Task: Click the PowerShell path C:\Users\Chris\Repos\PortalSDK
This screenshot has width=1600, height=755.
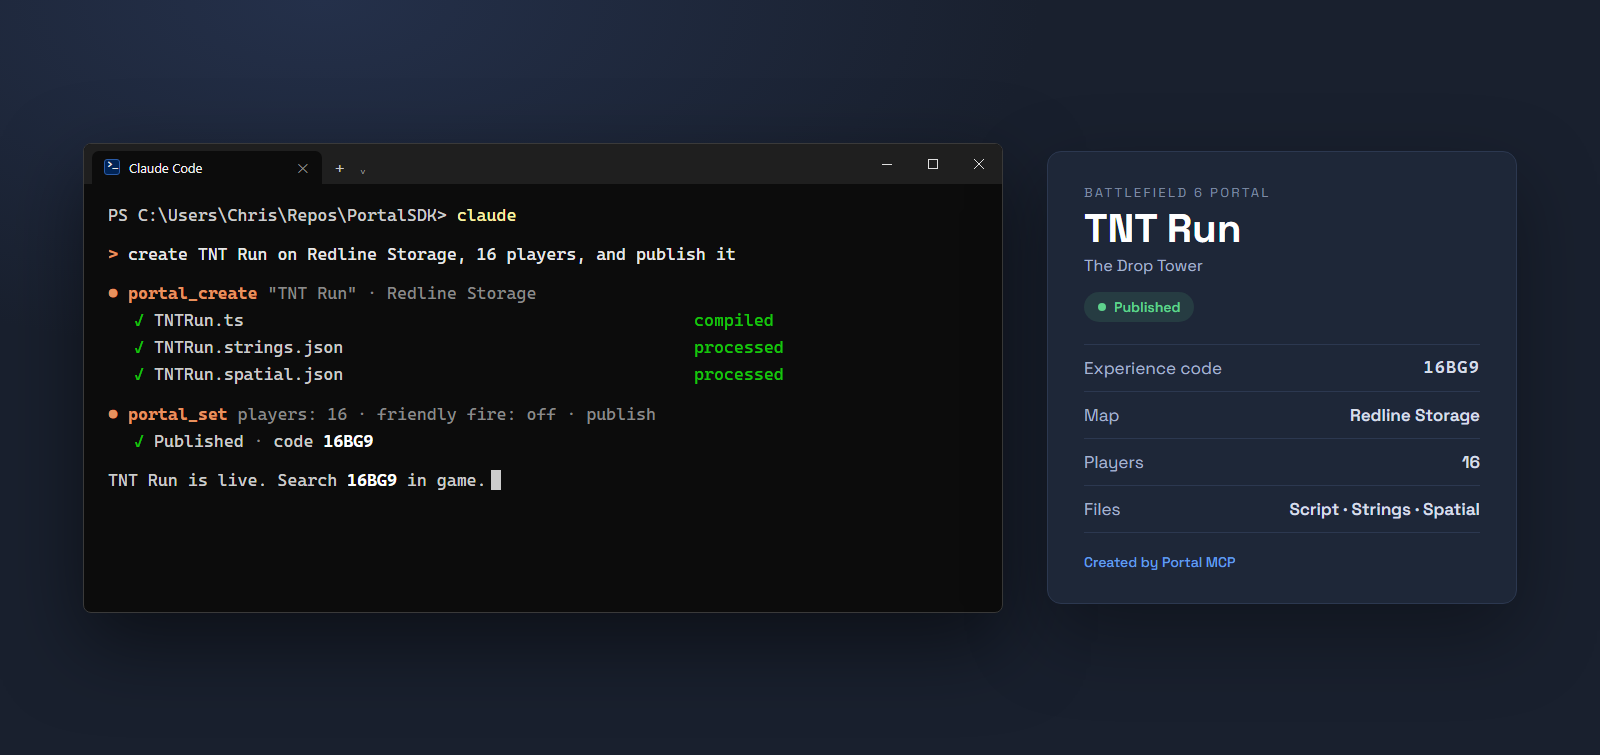Action: coord(287,215)
